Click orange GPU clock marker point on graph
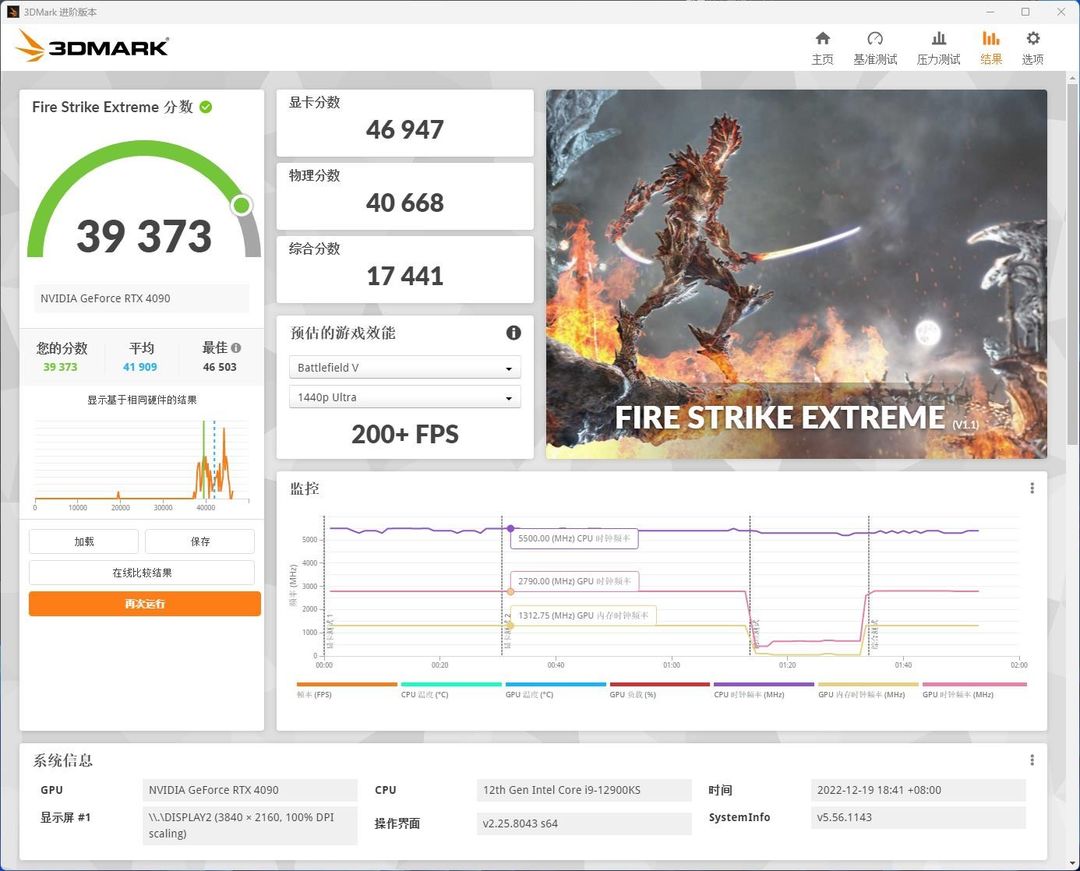Screen dimensions: 1080x871 pyautogui.click(x=510, y=591)
